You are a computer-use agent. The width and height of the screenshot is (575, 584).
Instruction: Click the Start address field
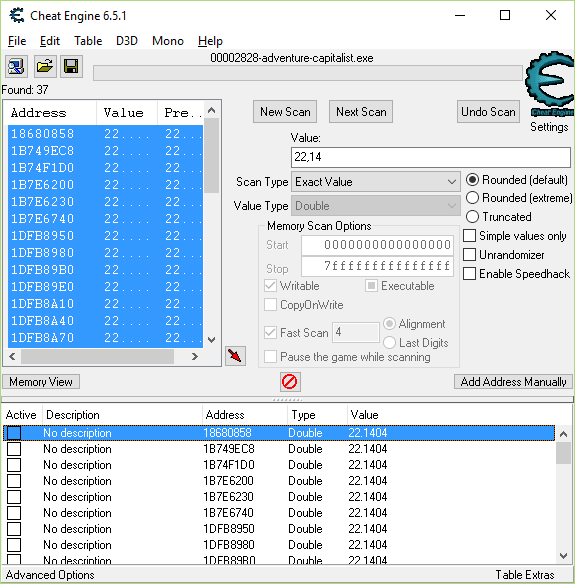(377, 245)
